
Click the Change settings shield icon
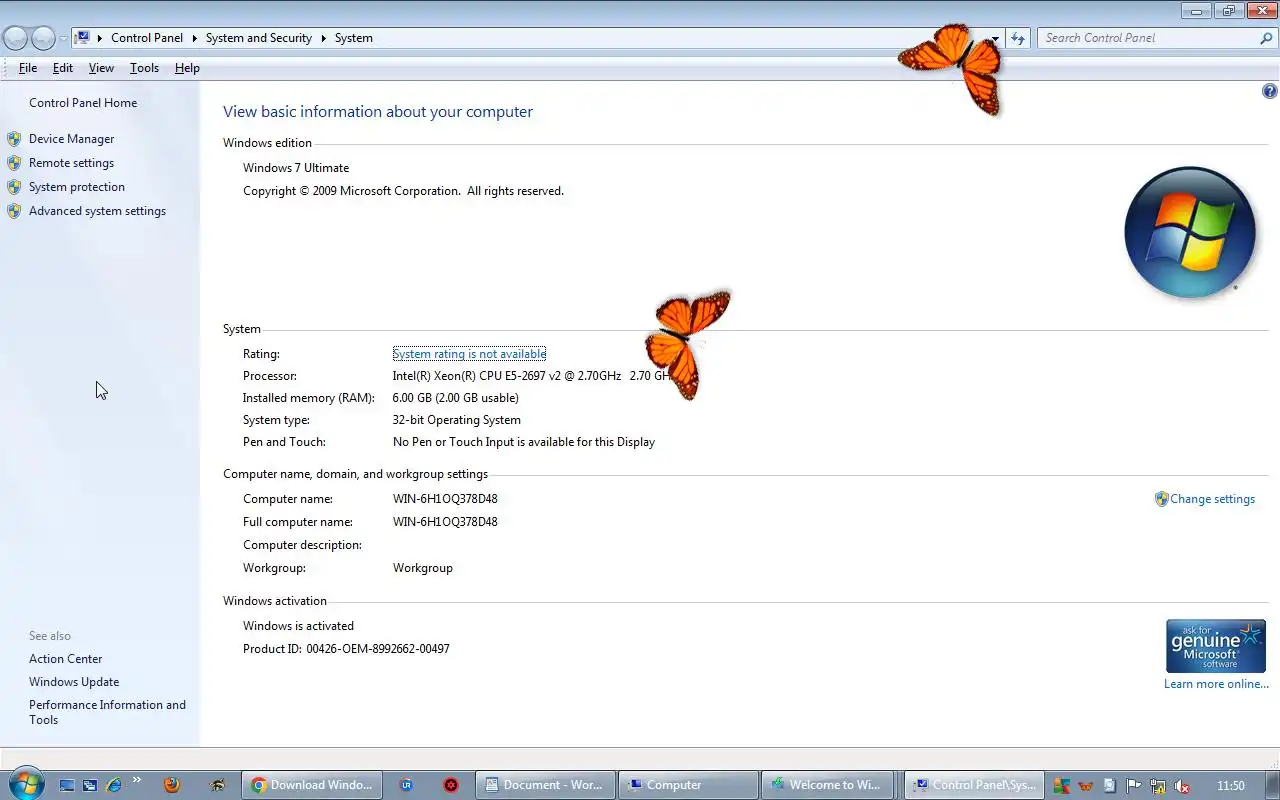pos(1161,499)
